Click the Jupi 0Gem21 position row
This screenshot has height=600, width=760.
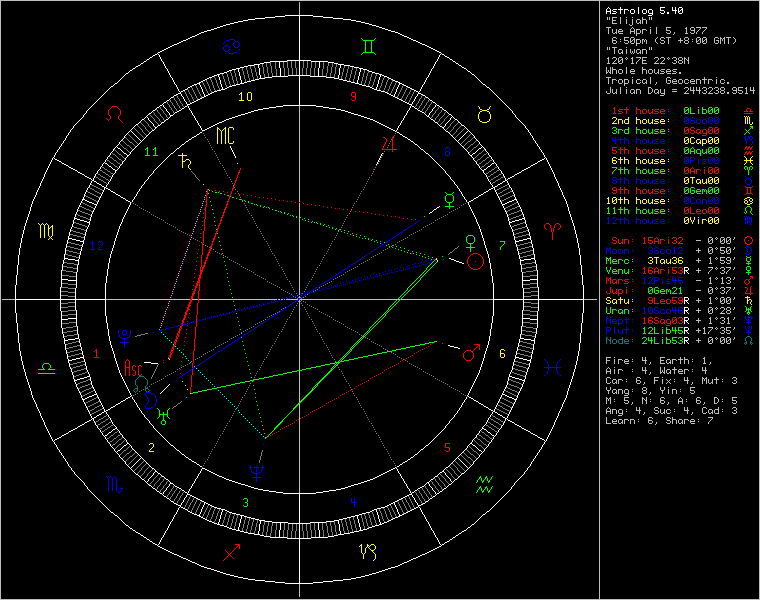pyautogui.click(x=679, y=291)
